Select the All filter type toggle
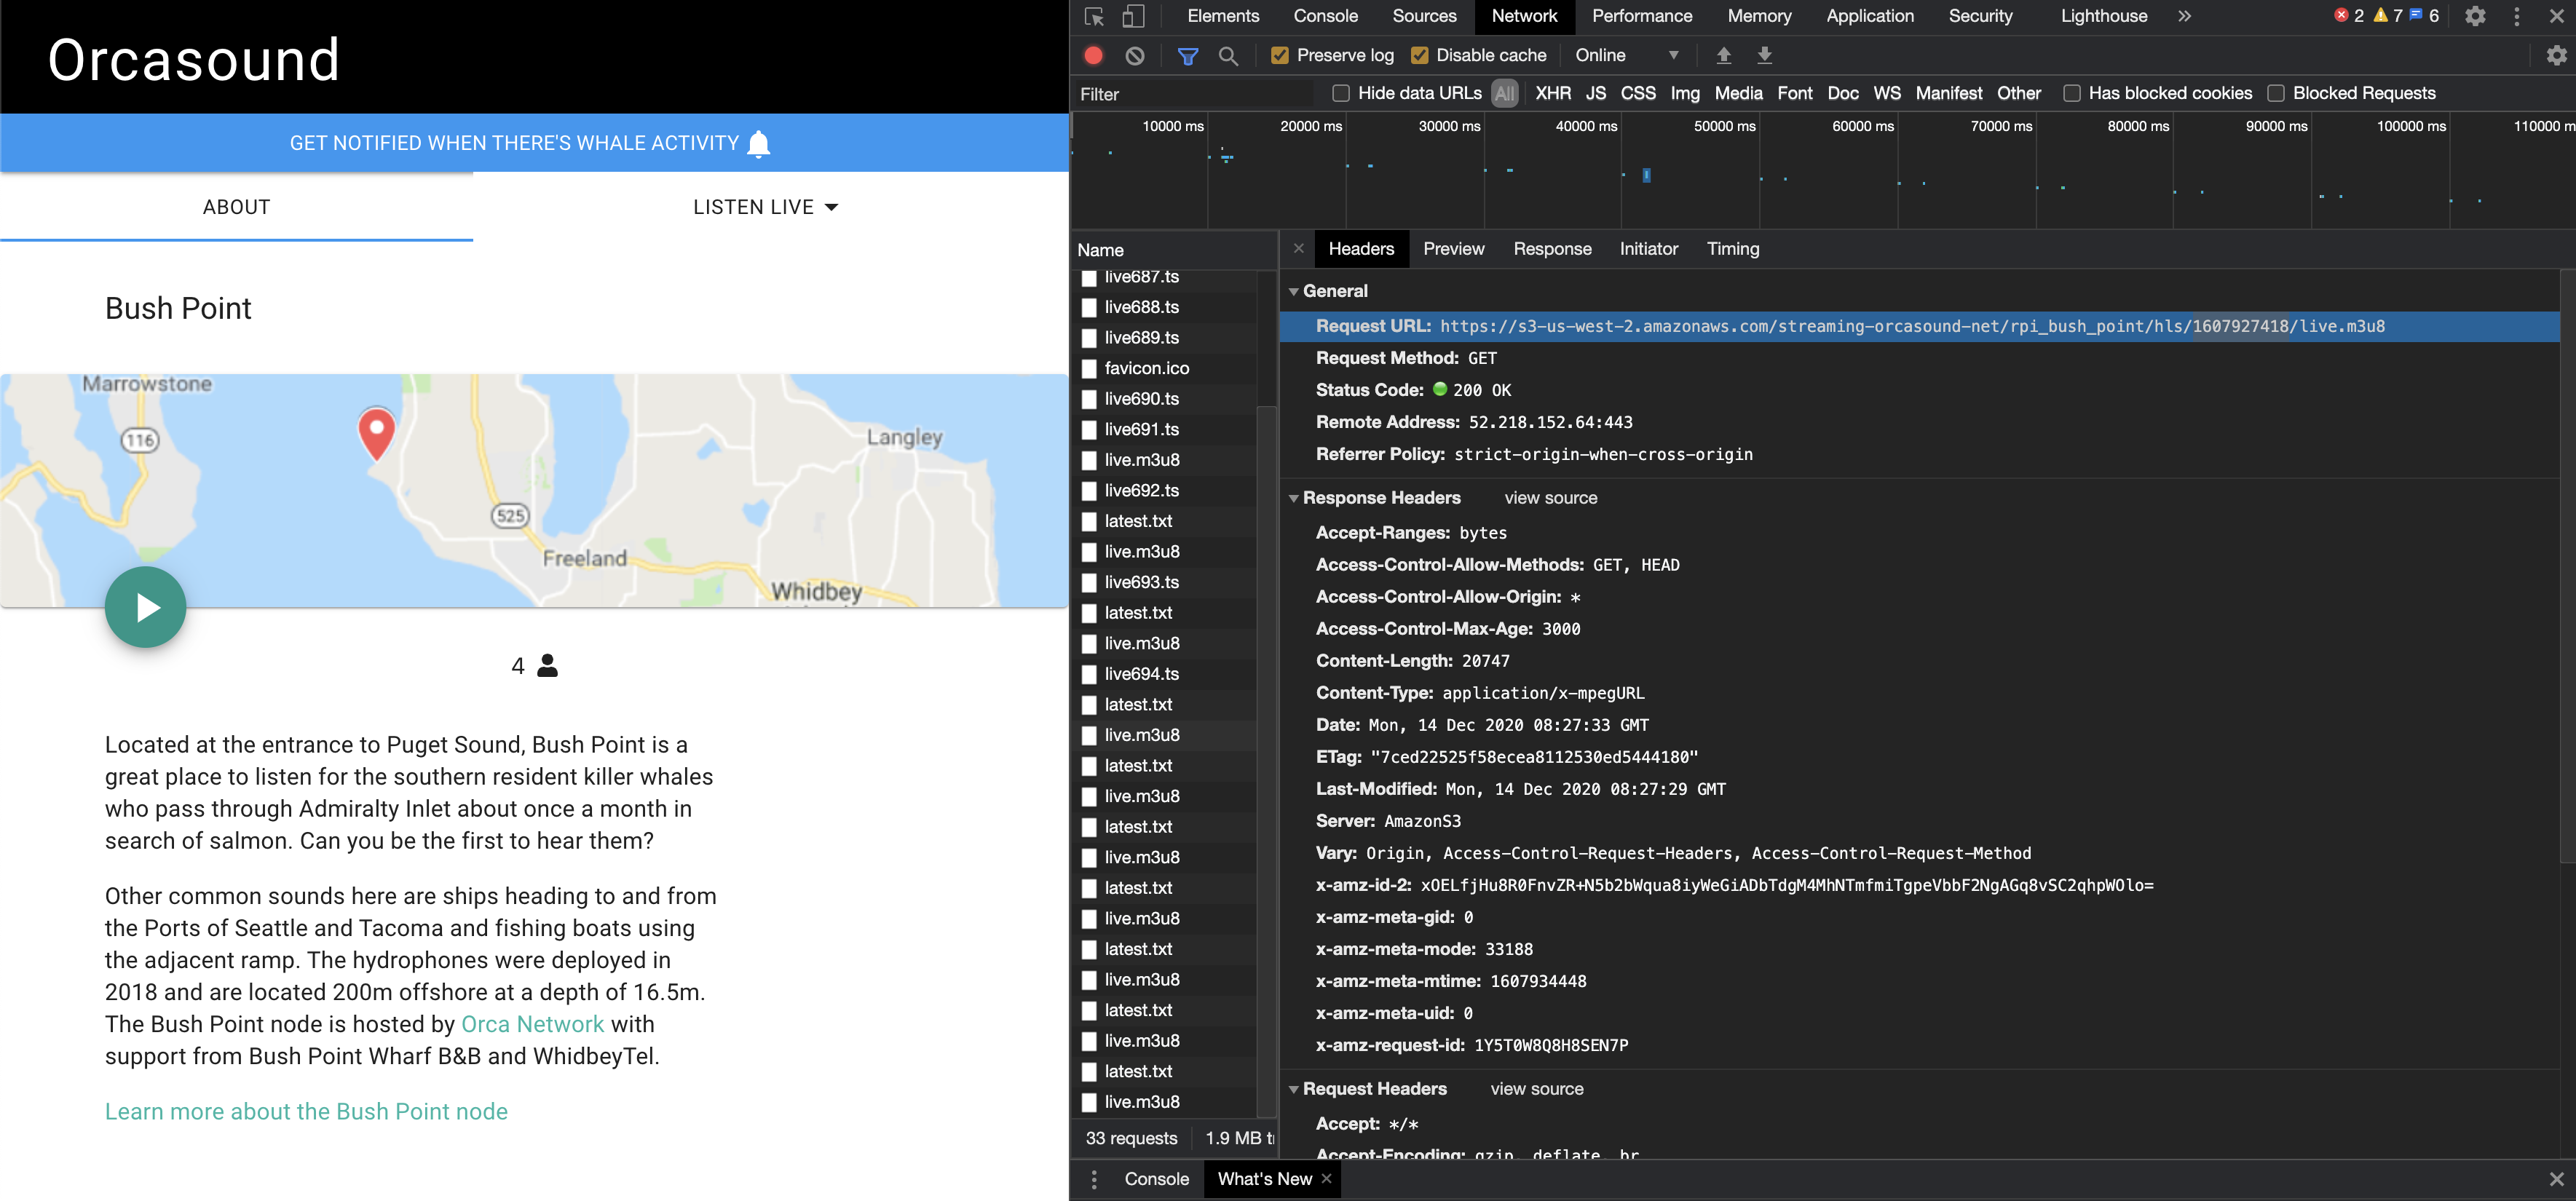Viewport: 2576px width, 1201px height. 1504,93
